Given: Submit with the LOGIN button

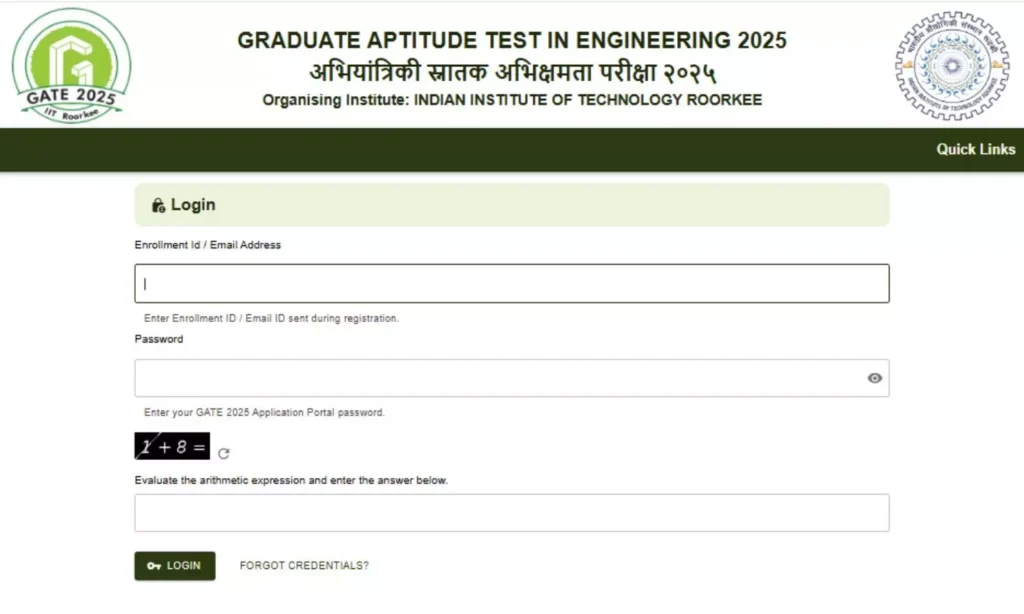Looking at the screenshot, I should click(x=175, y=566).
